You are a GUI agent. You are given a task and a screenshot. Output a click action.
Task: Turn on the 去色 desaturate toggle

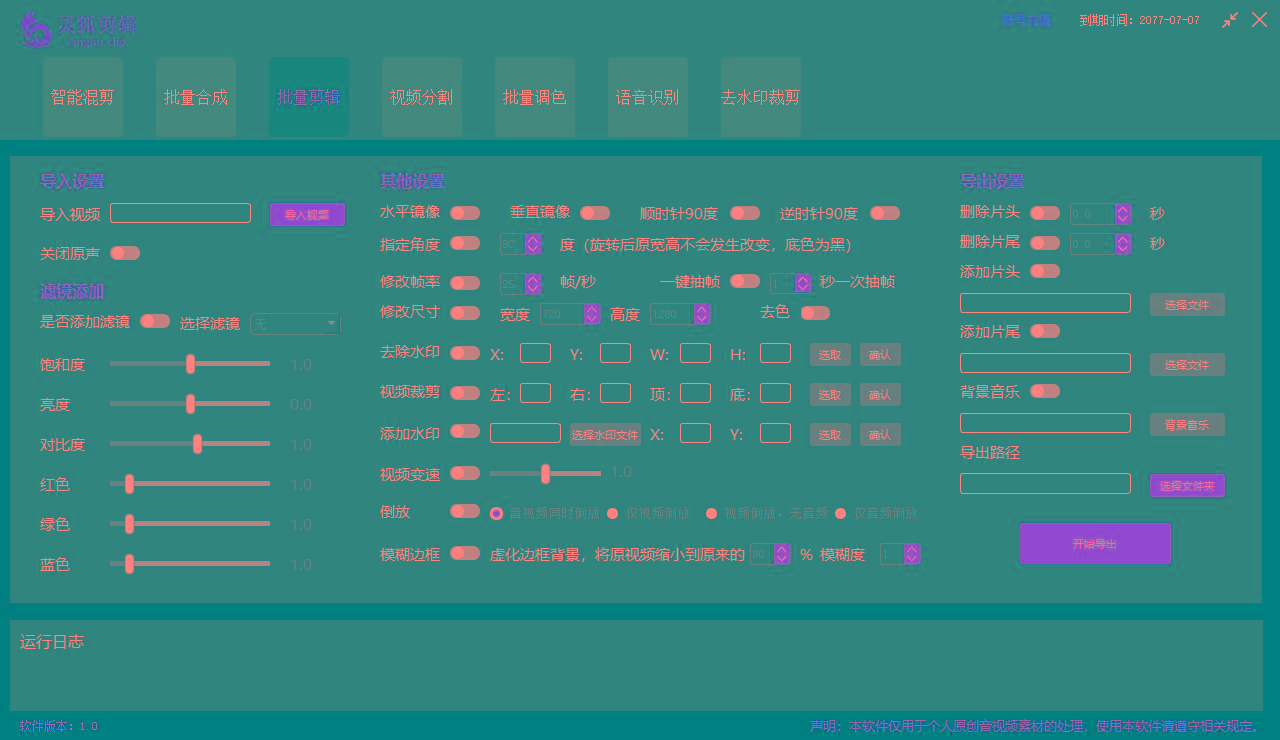pyautogui.click(x=815, y=313)
